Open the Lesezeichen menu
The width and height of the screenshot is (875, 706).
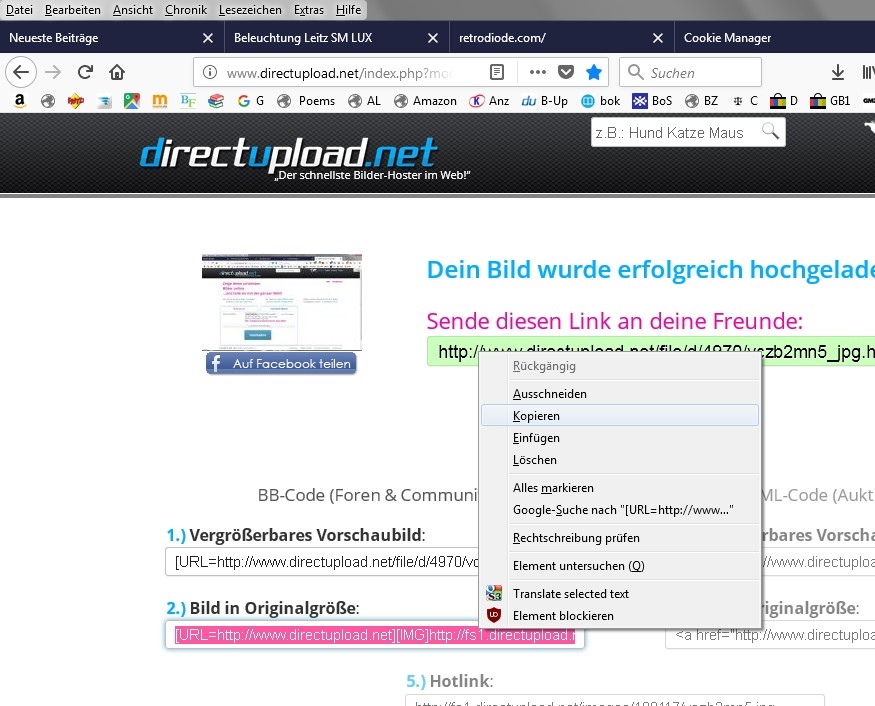click(x=251, y=10)
